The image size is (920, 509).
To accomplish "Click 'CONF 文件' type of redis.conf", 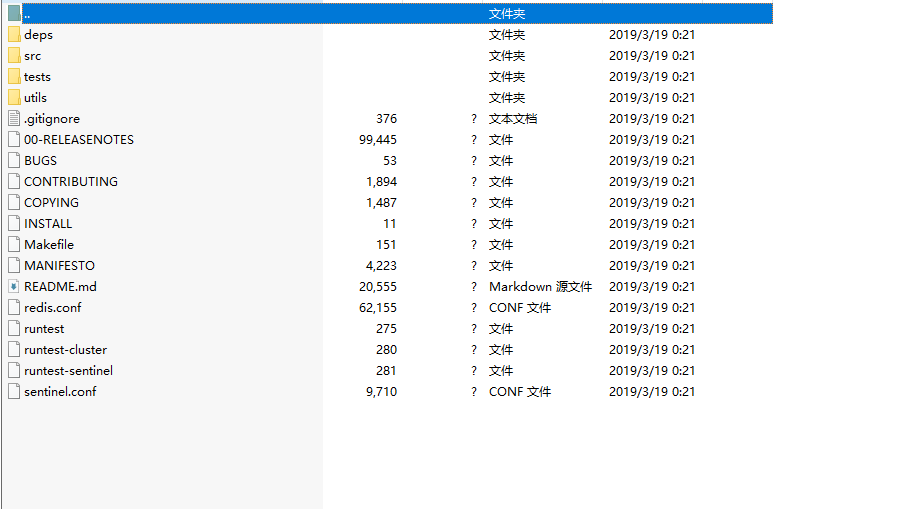I will pyautogui.click(x=520, y=308).
